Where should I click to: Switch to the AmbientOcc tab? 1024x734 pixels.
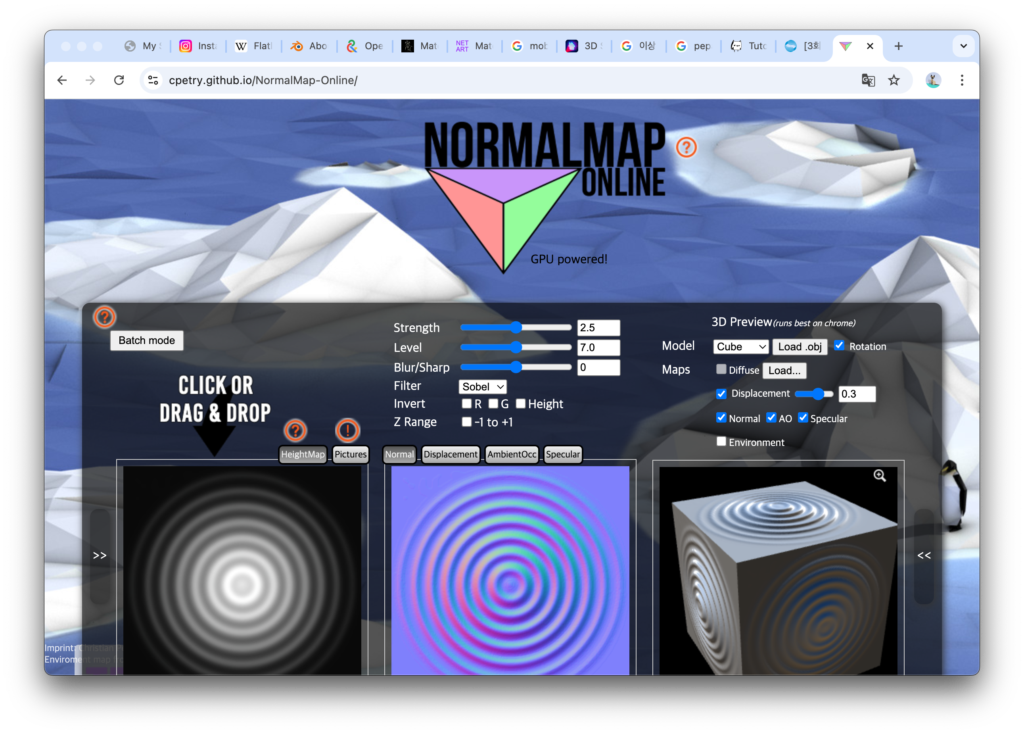[x=512, y=454]
